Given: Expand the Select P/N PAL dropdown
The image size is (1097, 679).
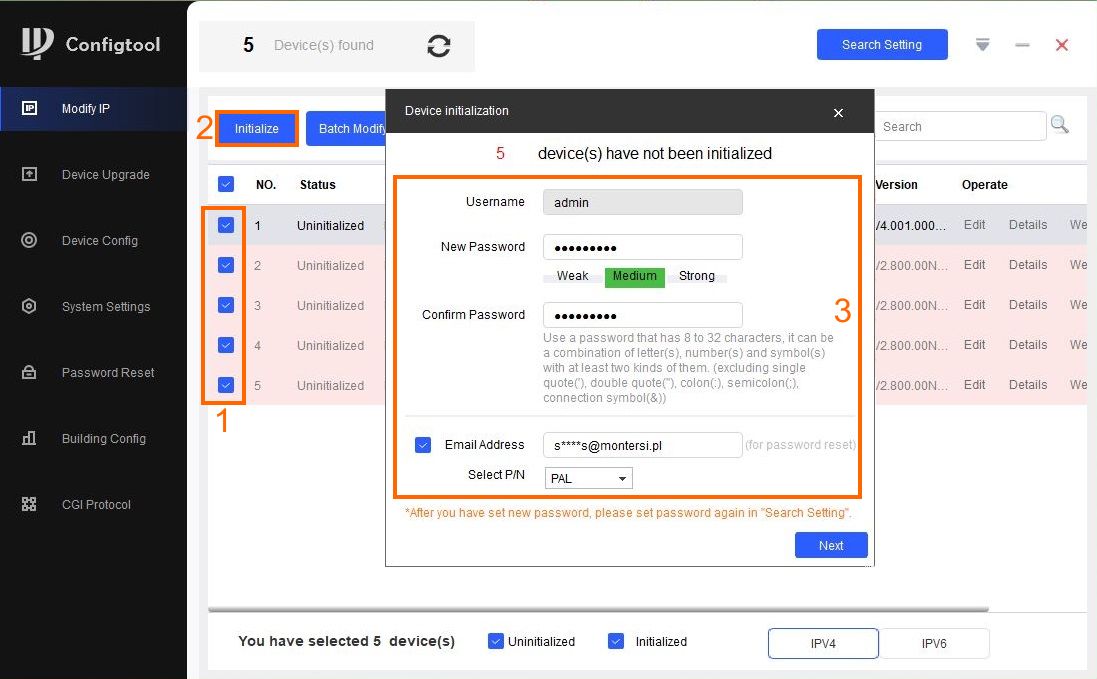Looking at the screenshot, I should tap(589, 479).
